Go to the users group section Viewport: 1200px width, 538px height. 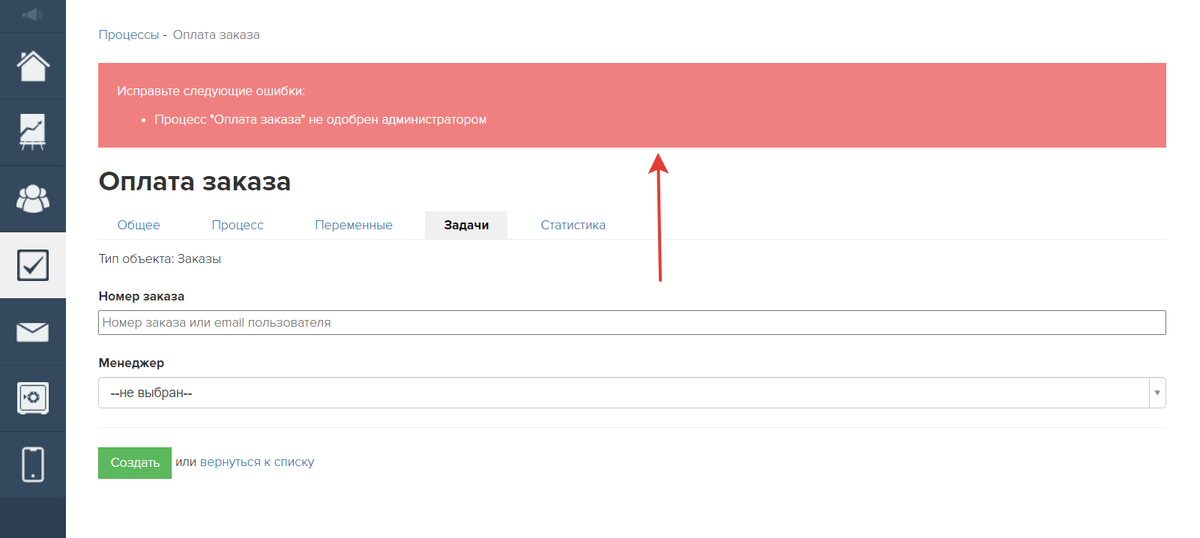point(32,198)
